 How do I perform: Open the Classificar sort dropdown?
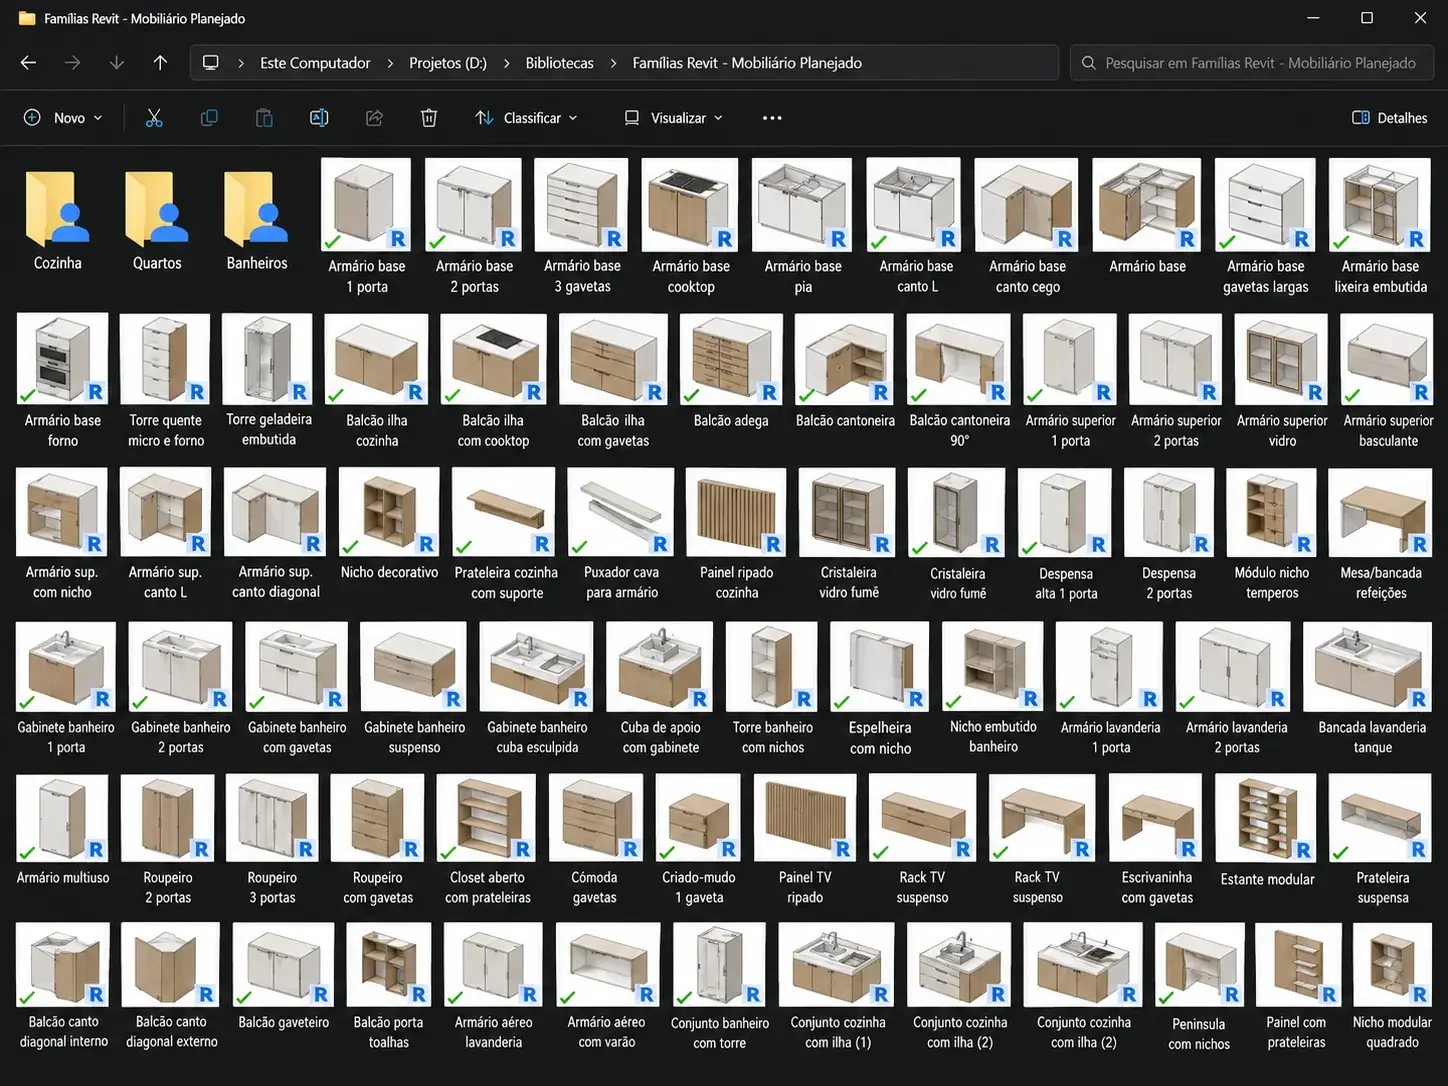click(x=526, y=118)
